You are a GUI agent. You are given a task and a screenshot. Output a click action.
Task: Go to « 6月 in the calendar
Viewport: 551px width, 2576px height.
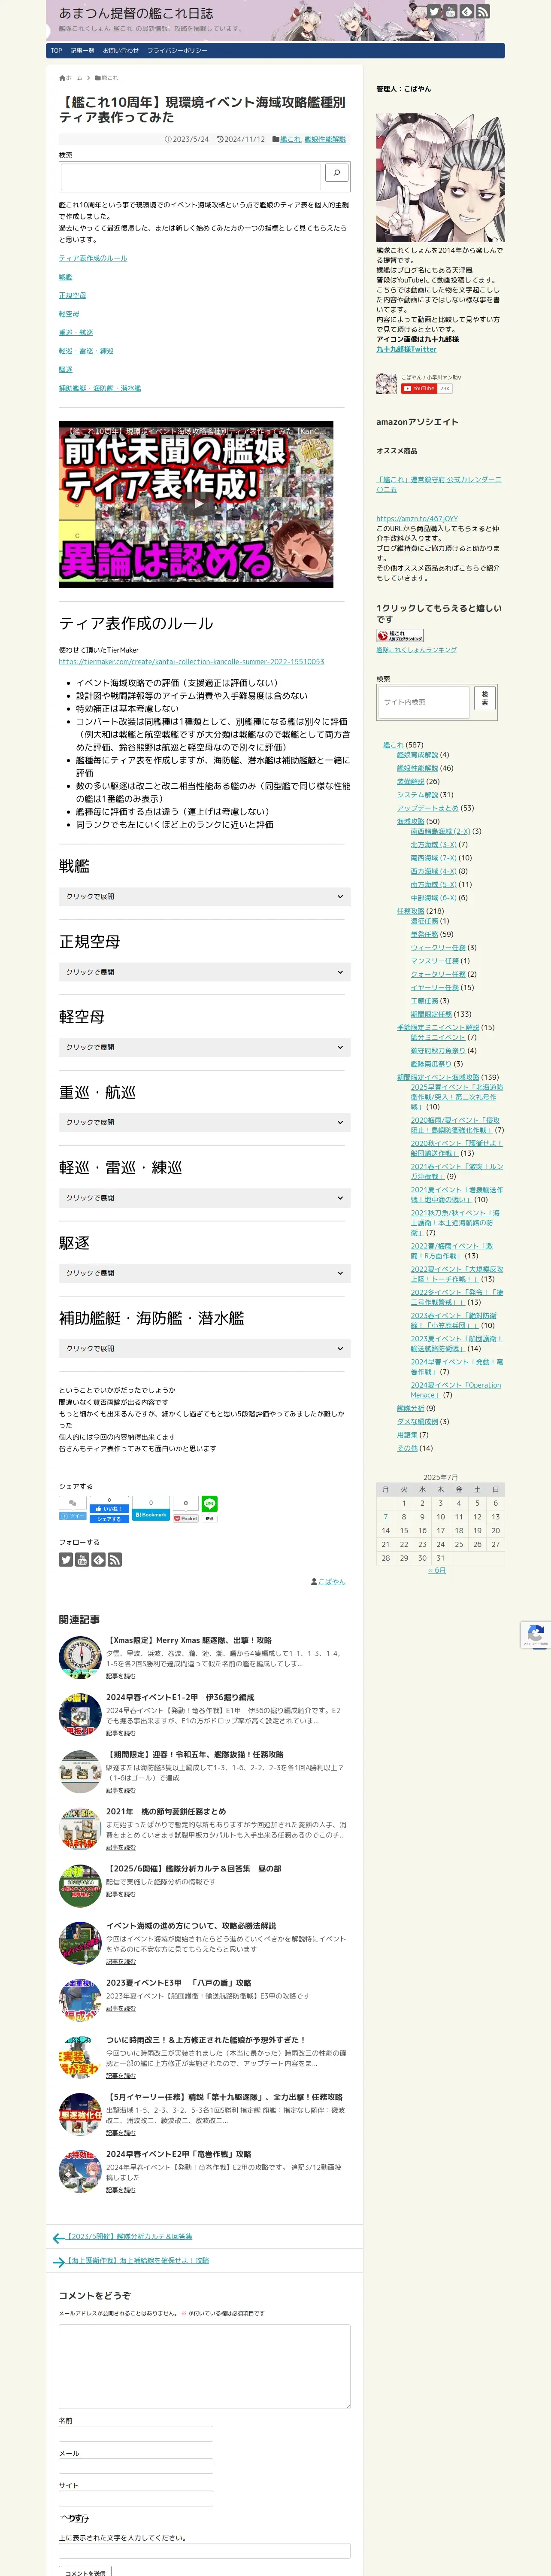(x=437, y=1570)
